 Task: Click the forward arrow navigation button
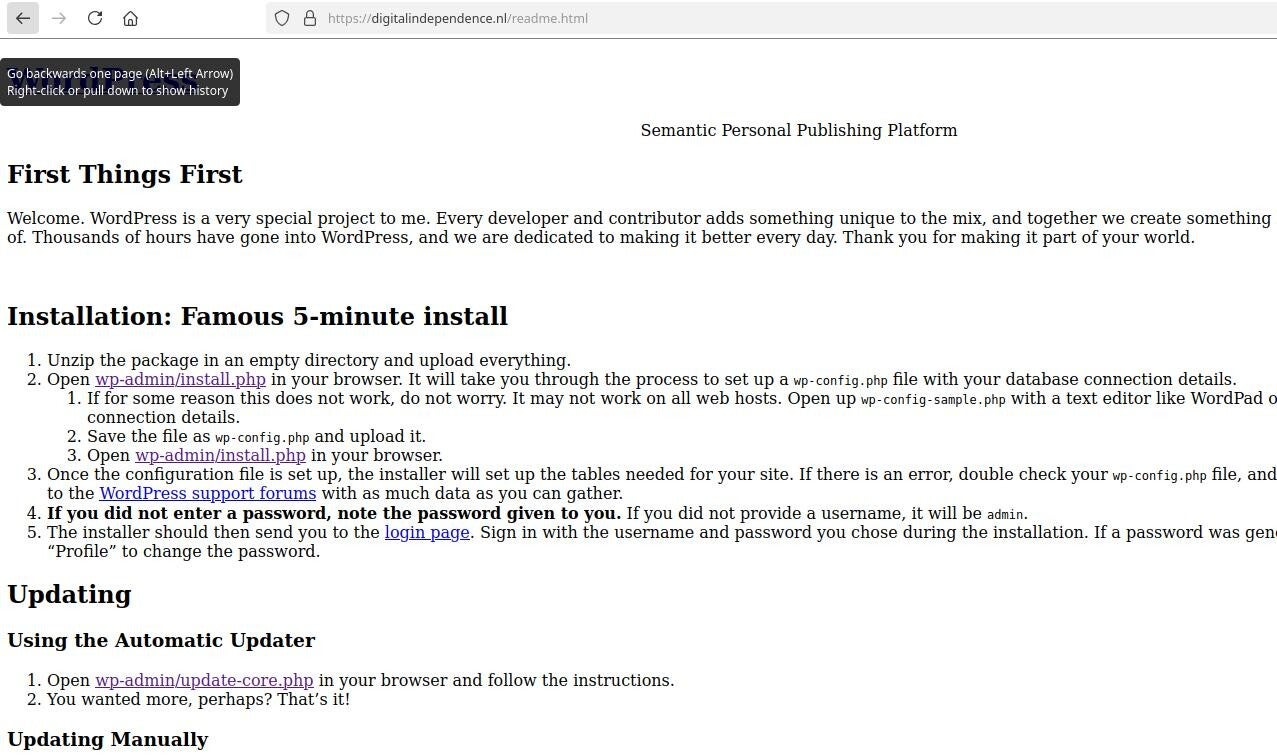click(59, 18)
